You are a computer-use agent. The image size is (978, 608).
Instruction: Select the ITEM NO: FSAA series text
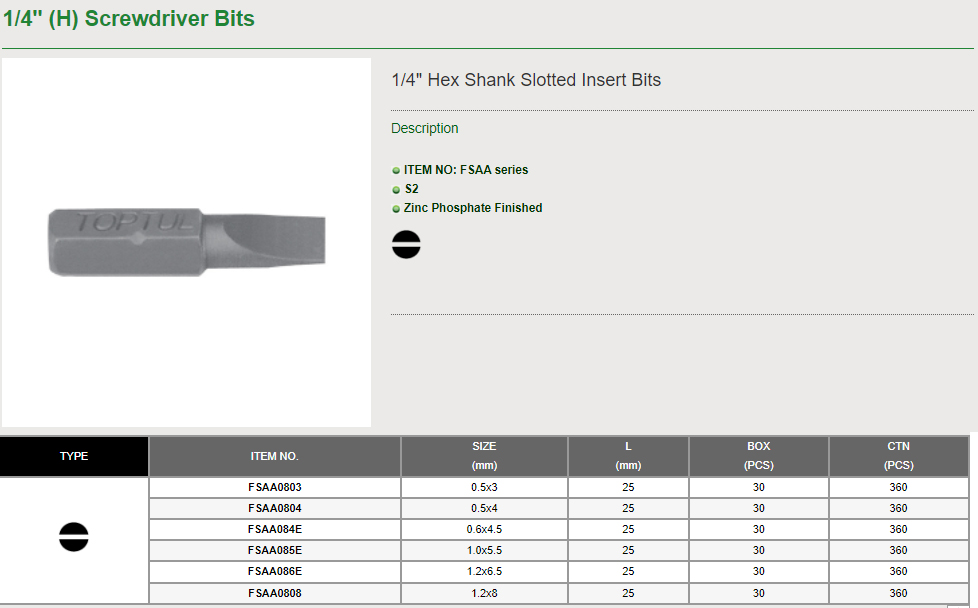click(x=465, y=170)
